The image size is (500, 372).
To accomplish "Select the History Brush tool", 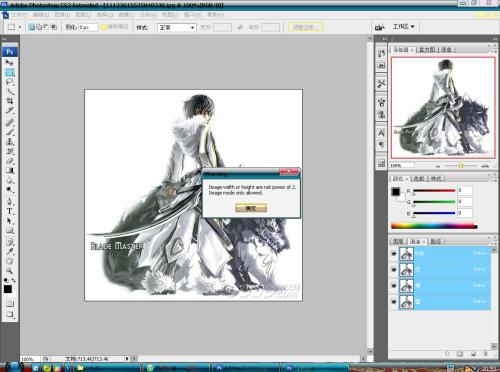I will pos(9,152).
